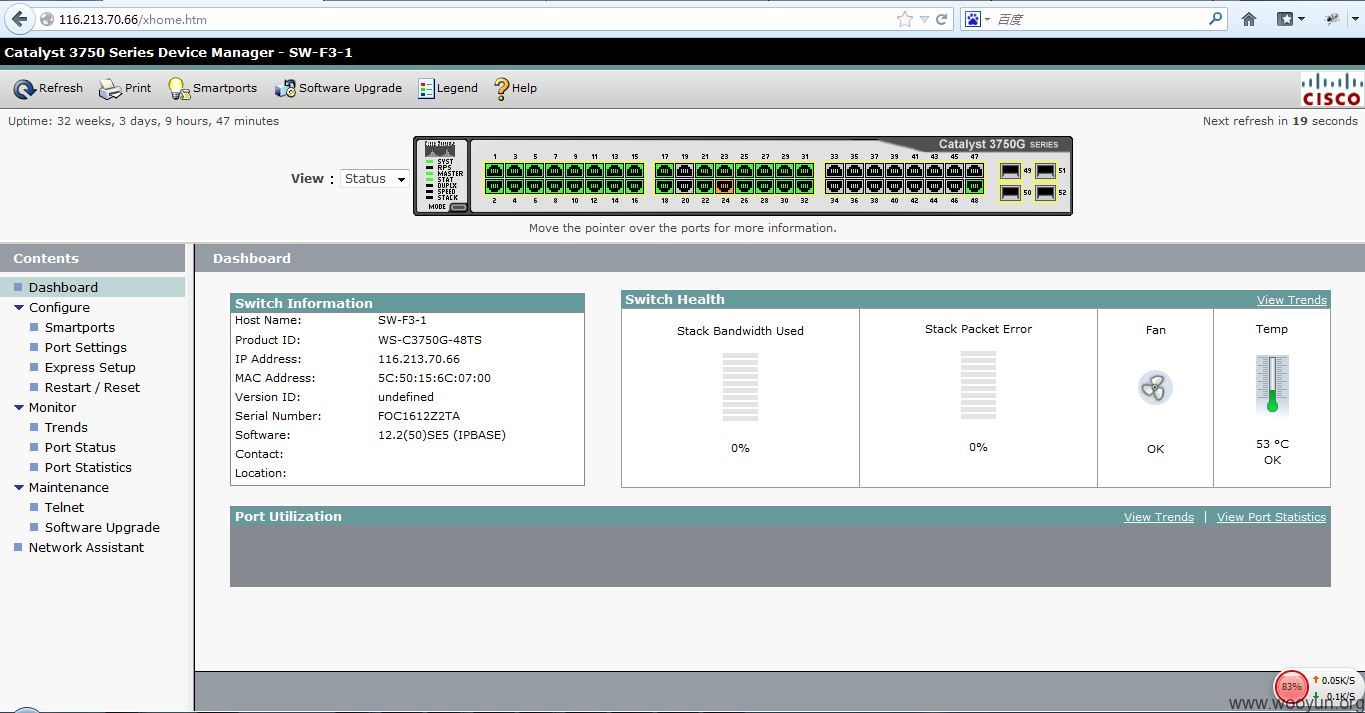Click the Temp thermometer icon
The height and width of the screenshot is (713, 1365).
point(1272,385)
